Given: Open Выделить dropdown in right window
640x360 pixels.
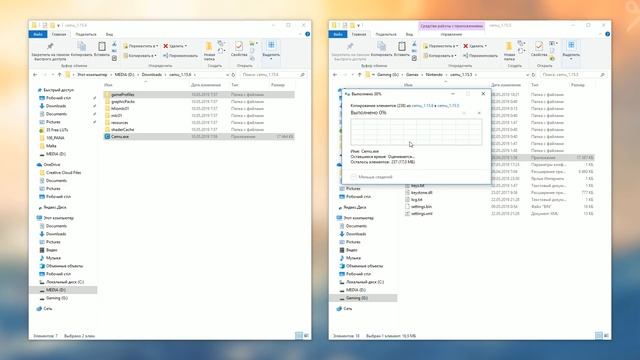Looking at the screenshot, I should [571, 51].
